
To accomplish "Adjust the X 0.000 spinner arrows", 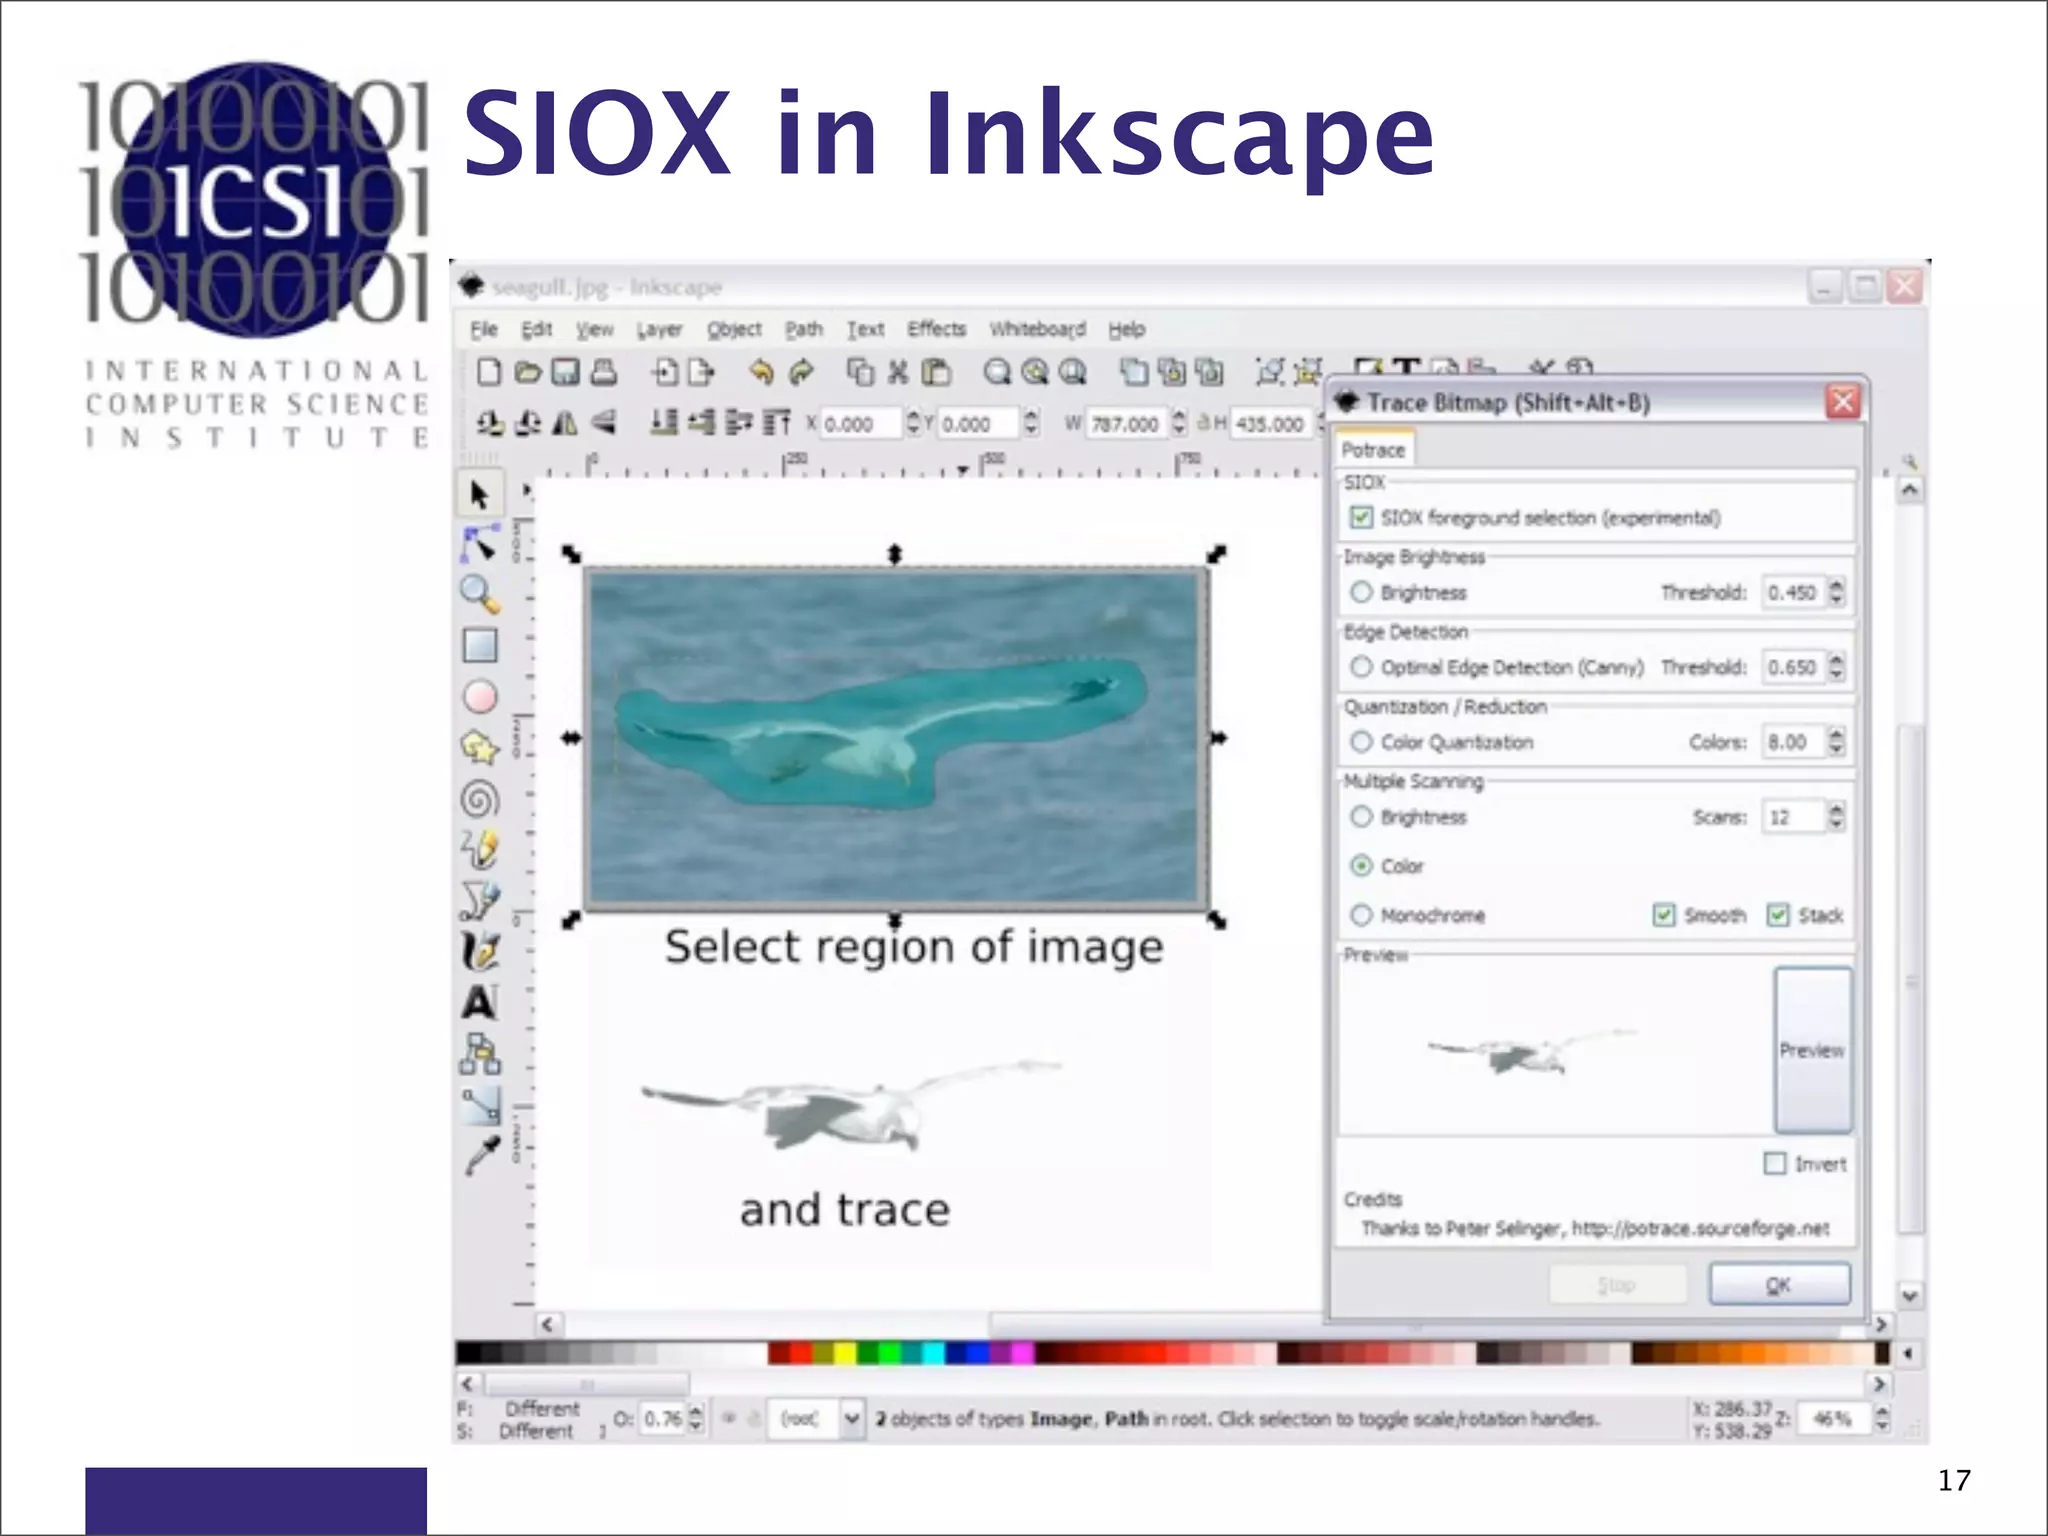I will pos(914,424).
